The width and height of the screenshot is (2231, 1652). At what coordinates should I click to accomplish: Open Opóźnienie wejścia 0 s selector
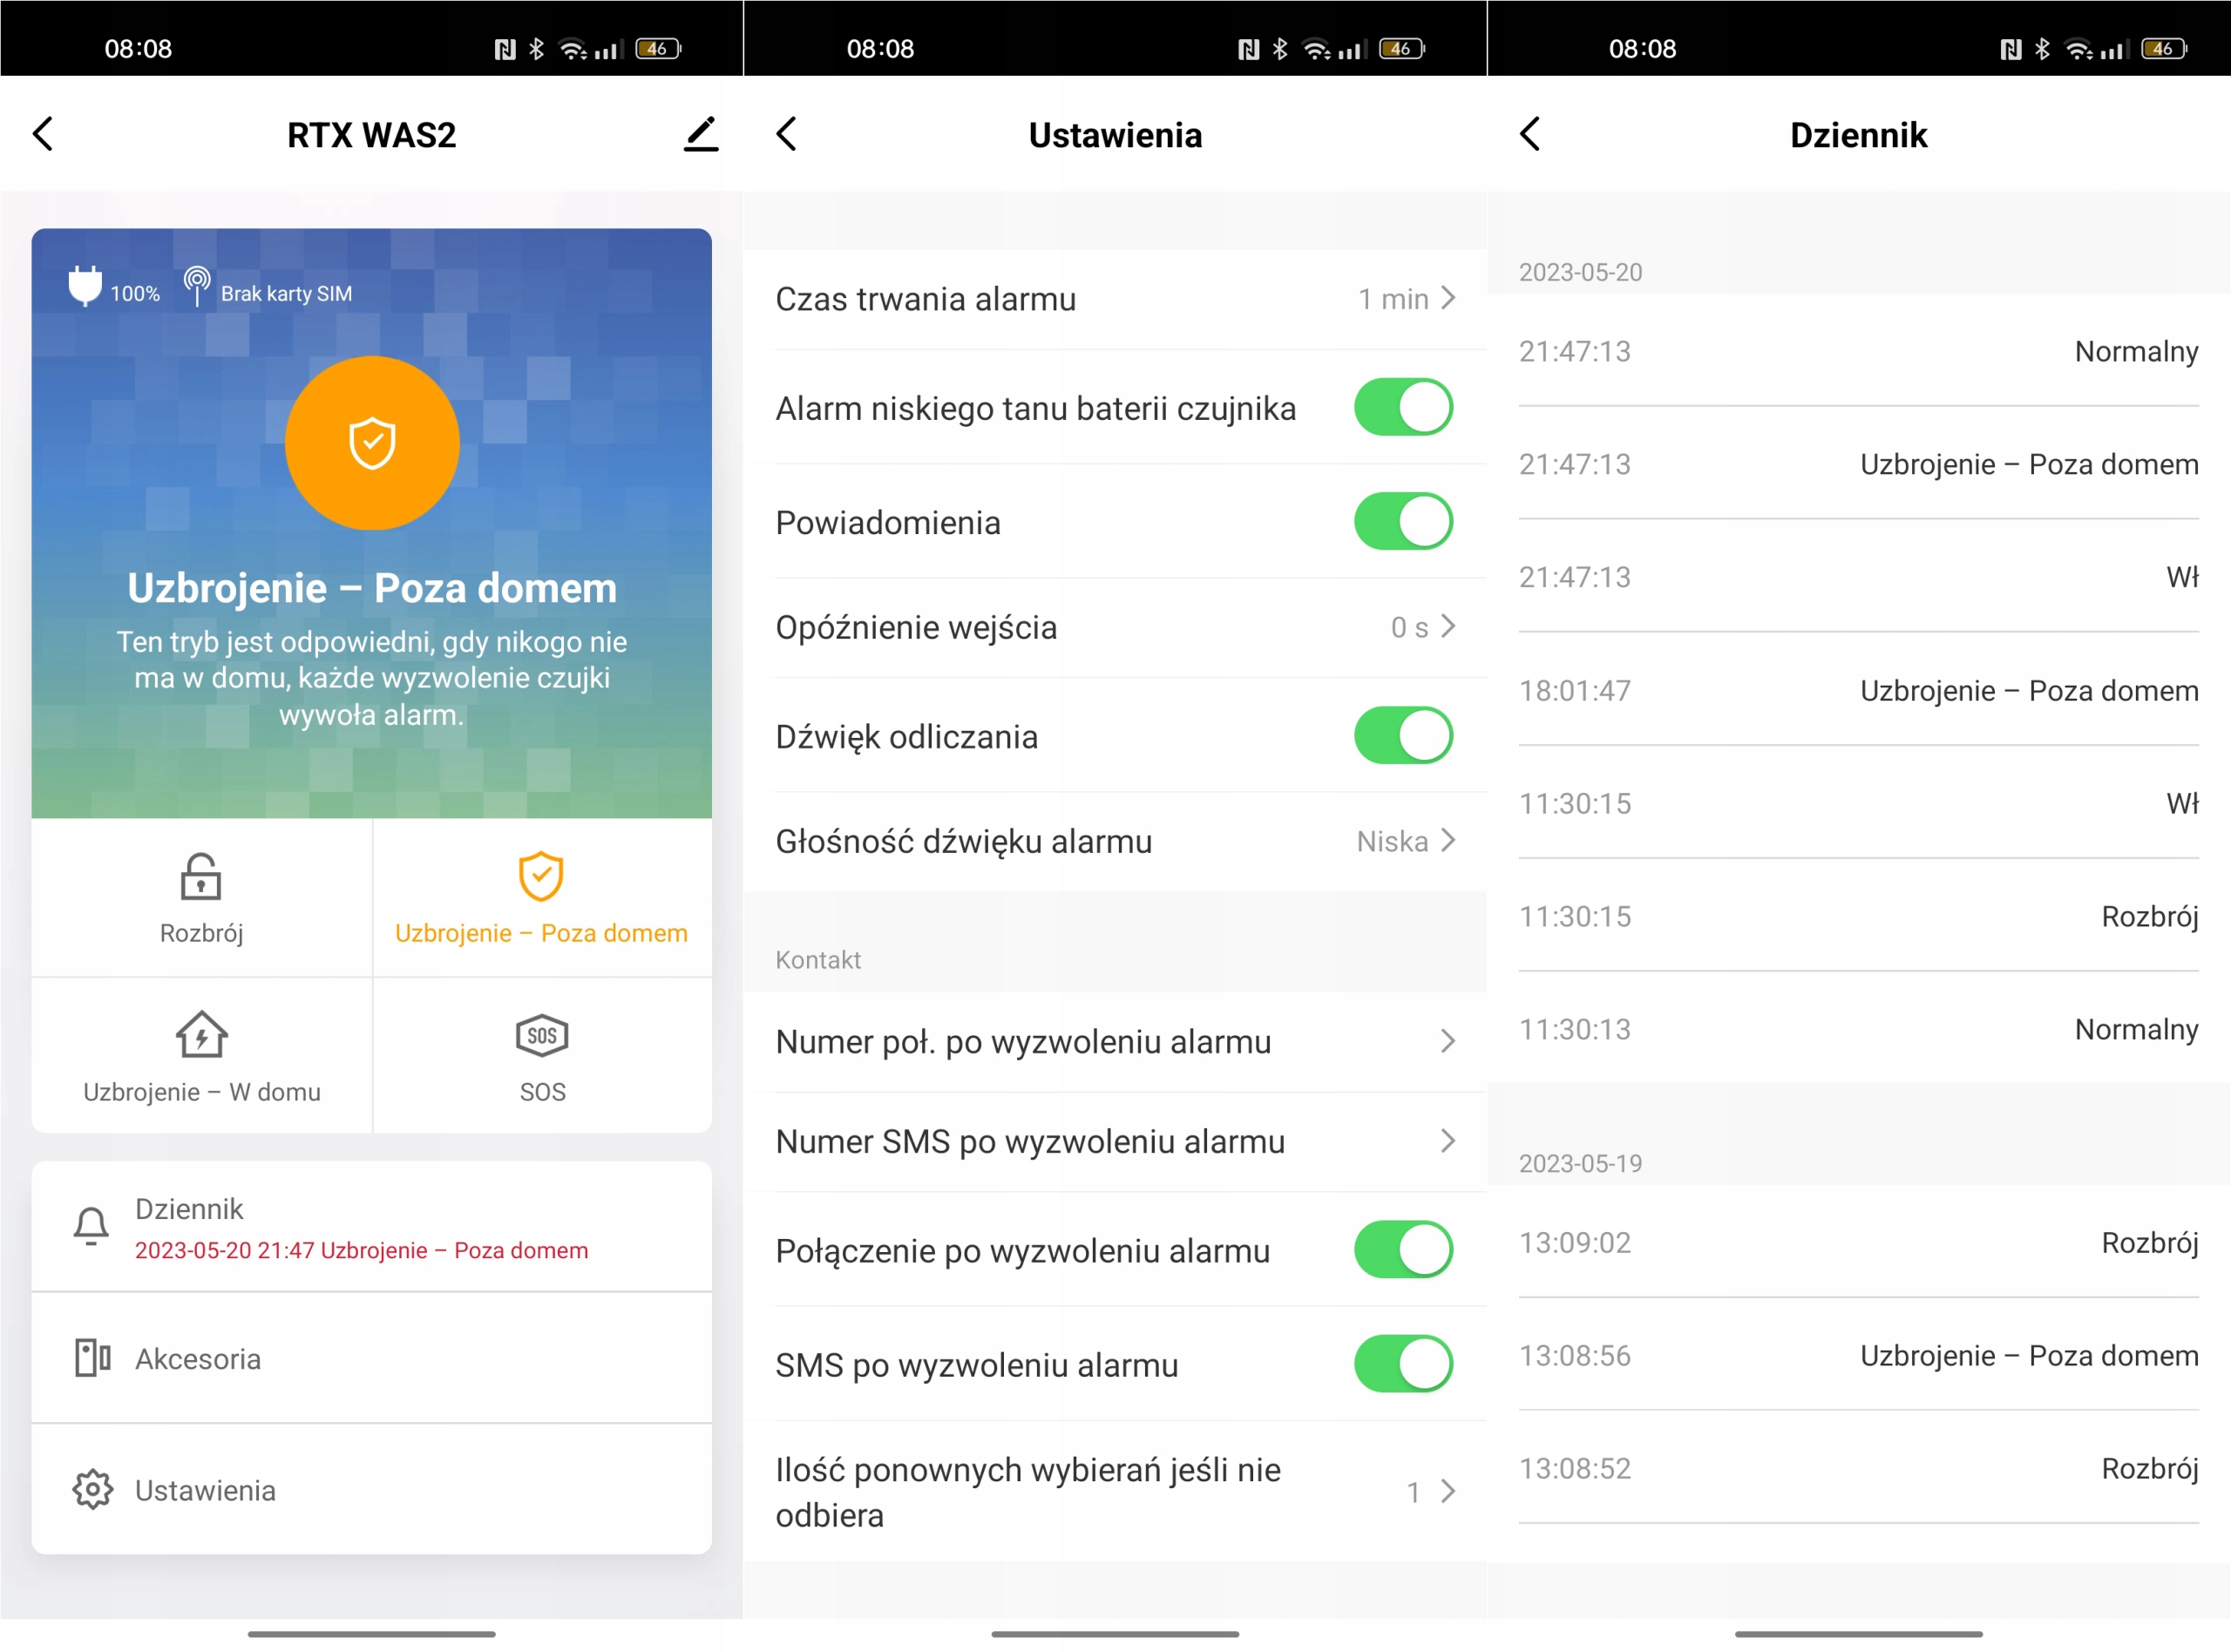coord(1114,627)
